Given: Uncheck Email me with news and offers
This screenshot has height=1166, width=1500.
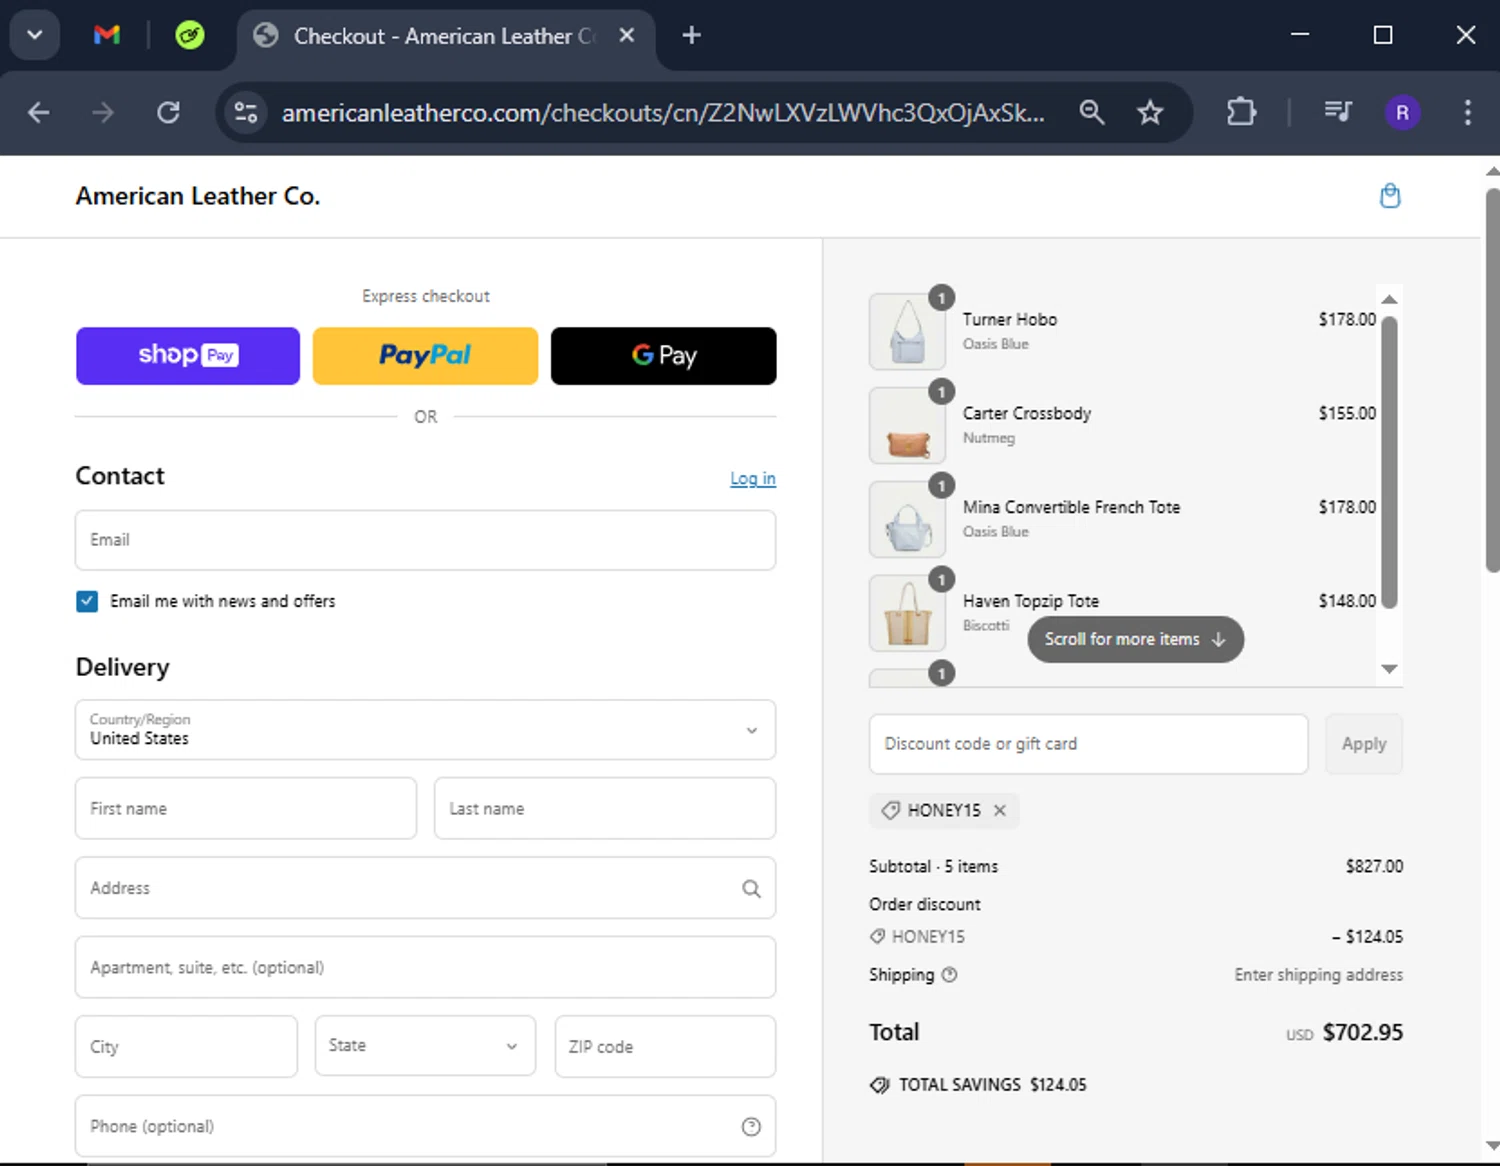Looking at the screenshot, I should 87,601.
